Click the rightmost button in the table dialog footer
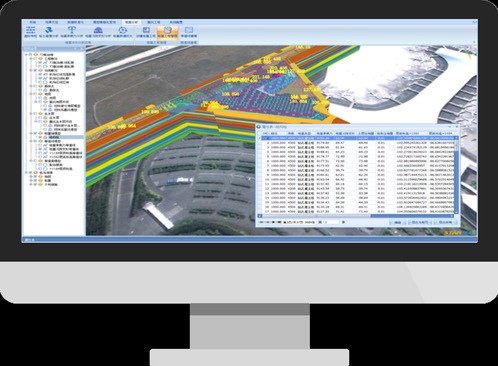This screenshot has width=498, height=366. pos(445,222)
